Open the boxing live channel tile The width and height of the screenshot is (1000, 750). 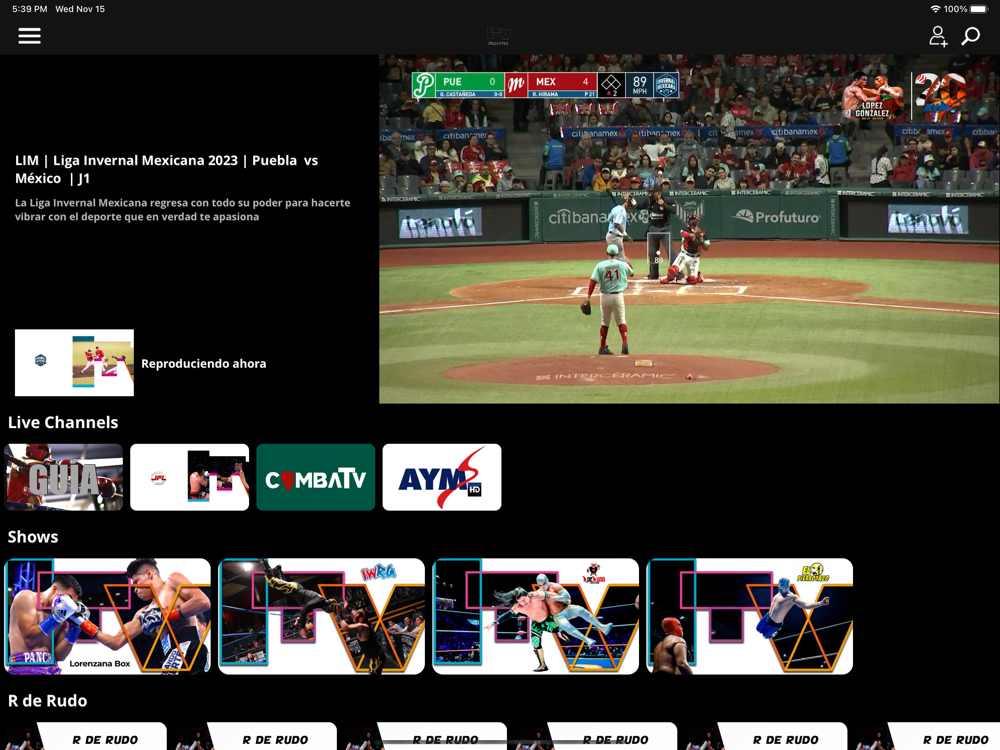pyautogui.click(x=189, y=477)
